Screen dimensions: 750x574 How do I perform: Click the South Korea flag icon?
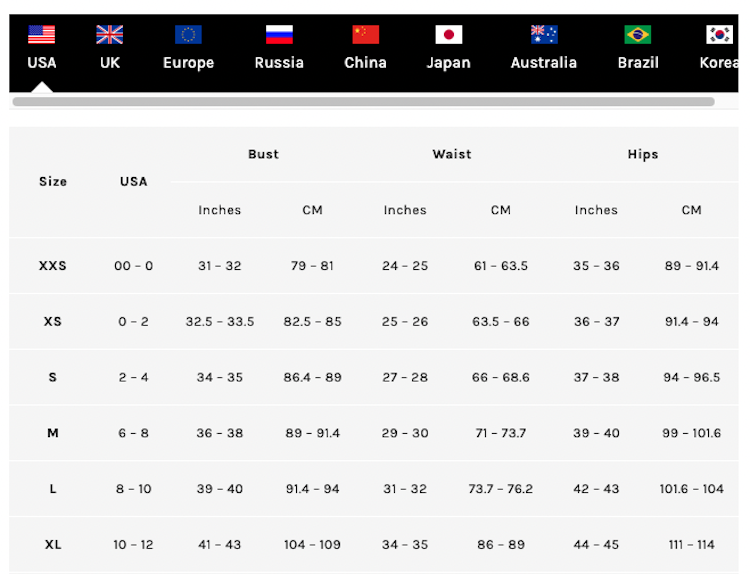(x=719, y=35)
